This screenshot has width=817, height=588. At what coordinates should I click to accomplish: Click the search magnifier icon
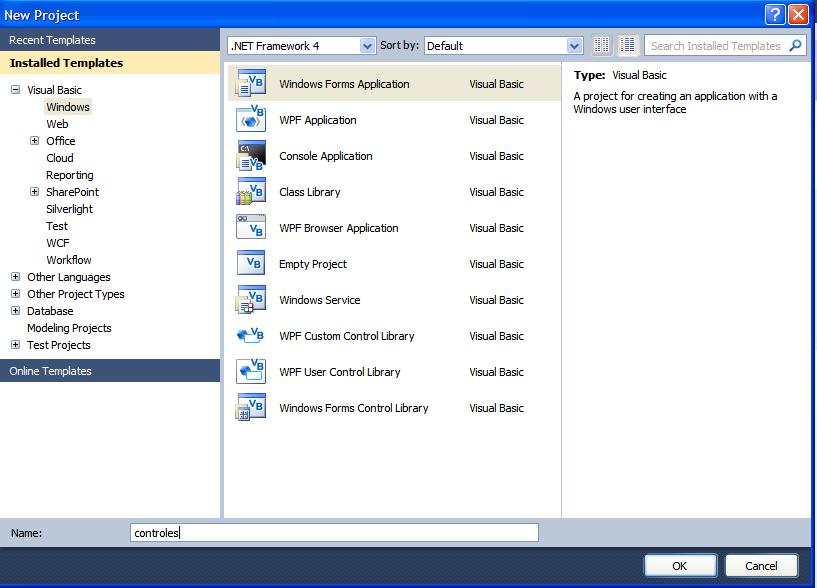(795, 45)
